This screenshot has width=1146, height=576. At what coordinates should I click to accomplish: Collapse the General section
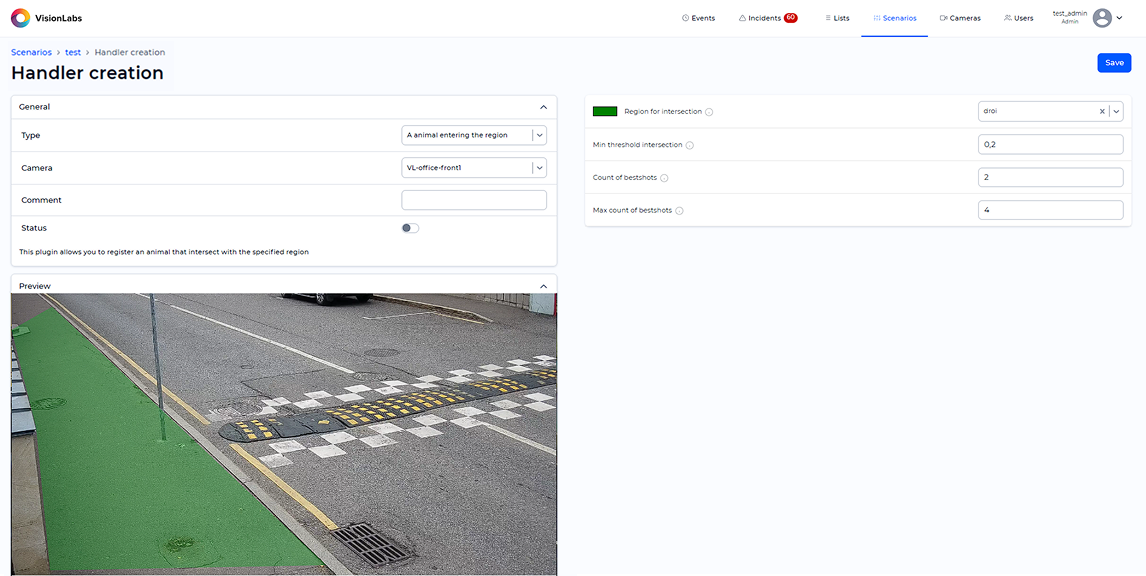pyautogui.click(x=543, y=107)
